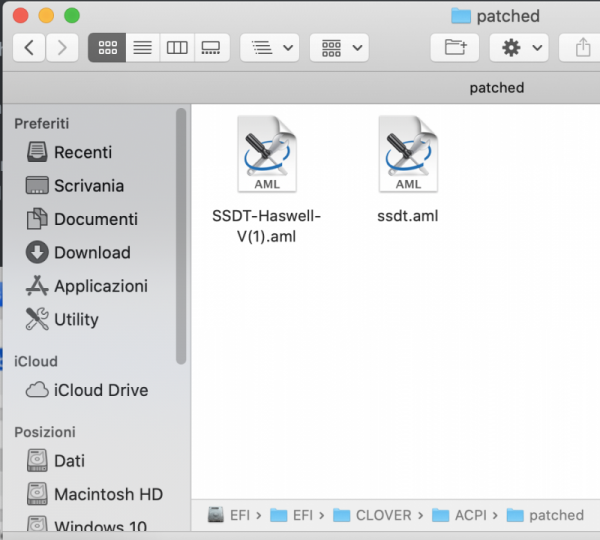Click CLOVER in the path bar
The image size is (600, 540).
click(383, 515)
